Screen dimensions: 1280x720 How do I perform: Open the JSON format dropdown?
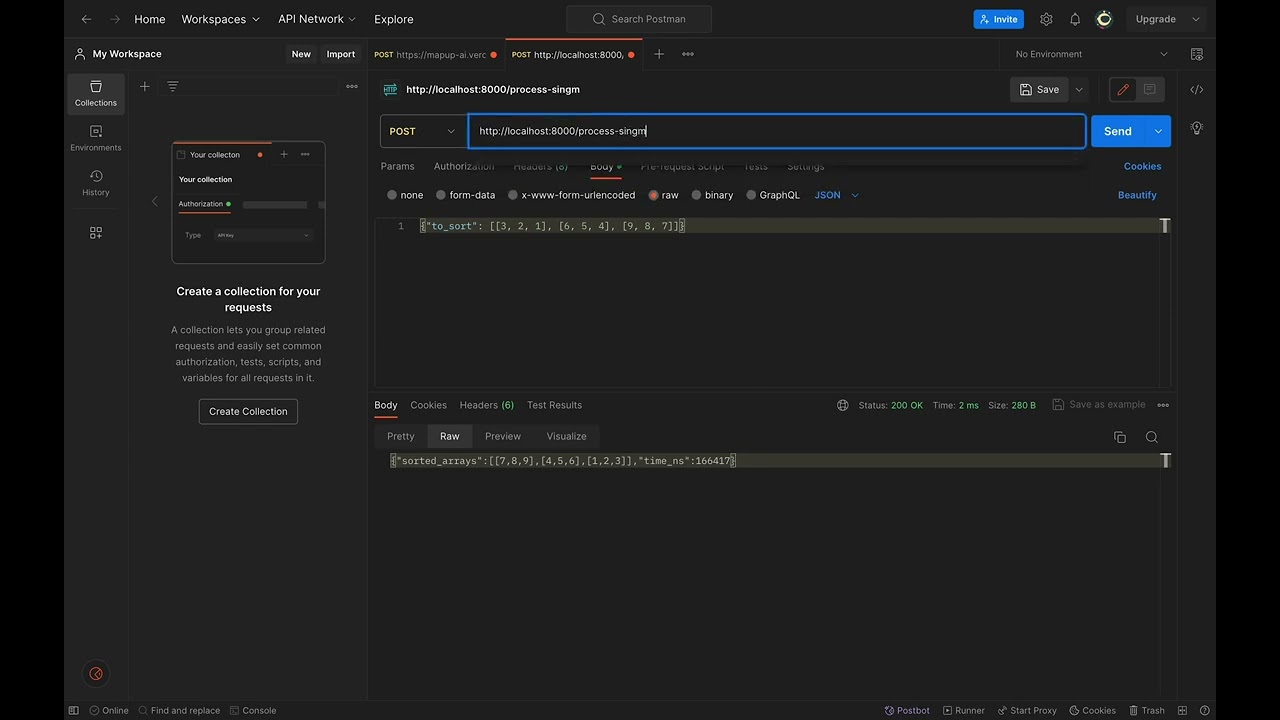pyautogui.click(x=836, y=195)
